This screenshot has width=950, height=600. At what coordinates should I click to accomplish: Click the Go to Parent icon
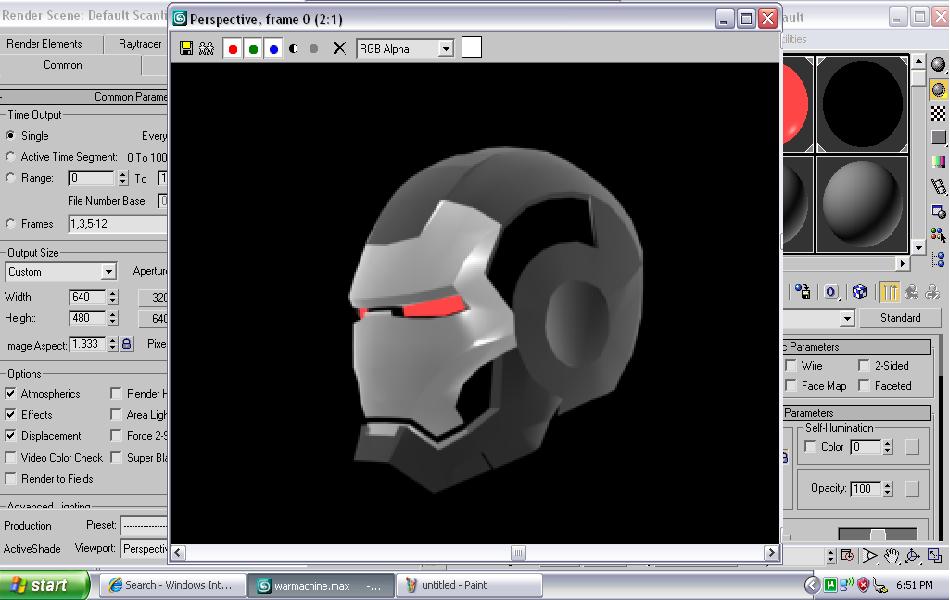pyautogui.click(x=911, y=292)
